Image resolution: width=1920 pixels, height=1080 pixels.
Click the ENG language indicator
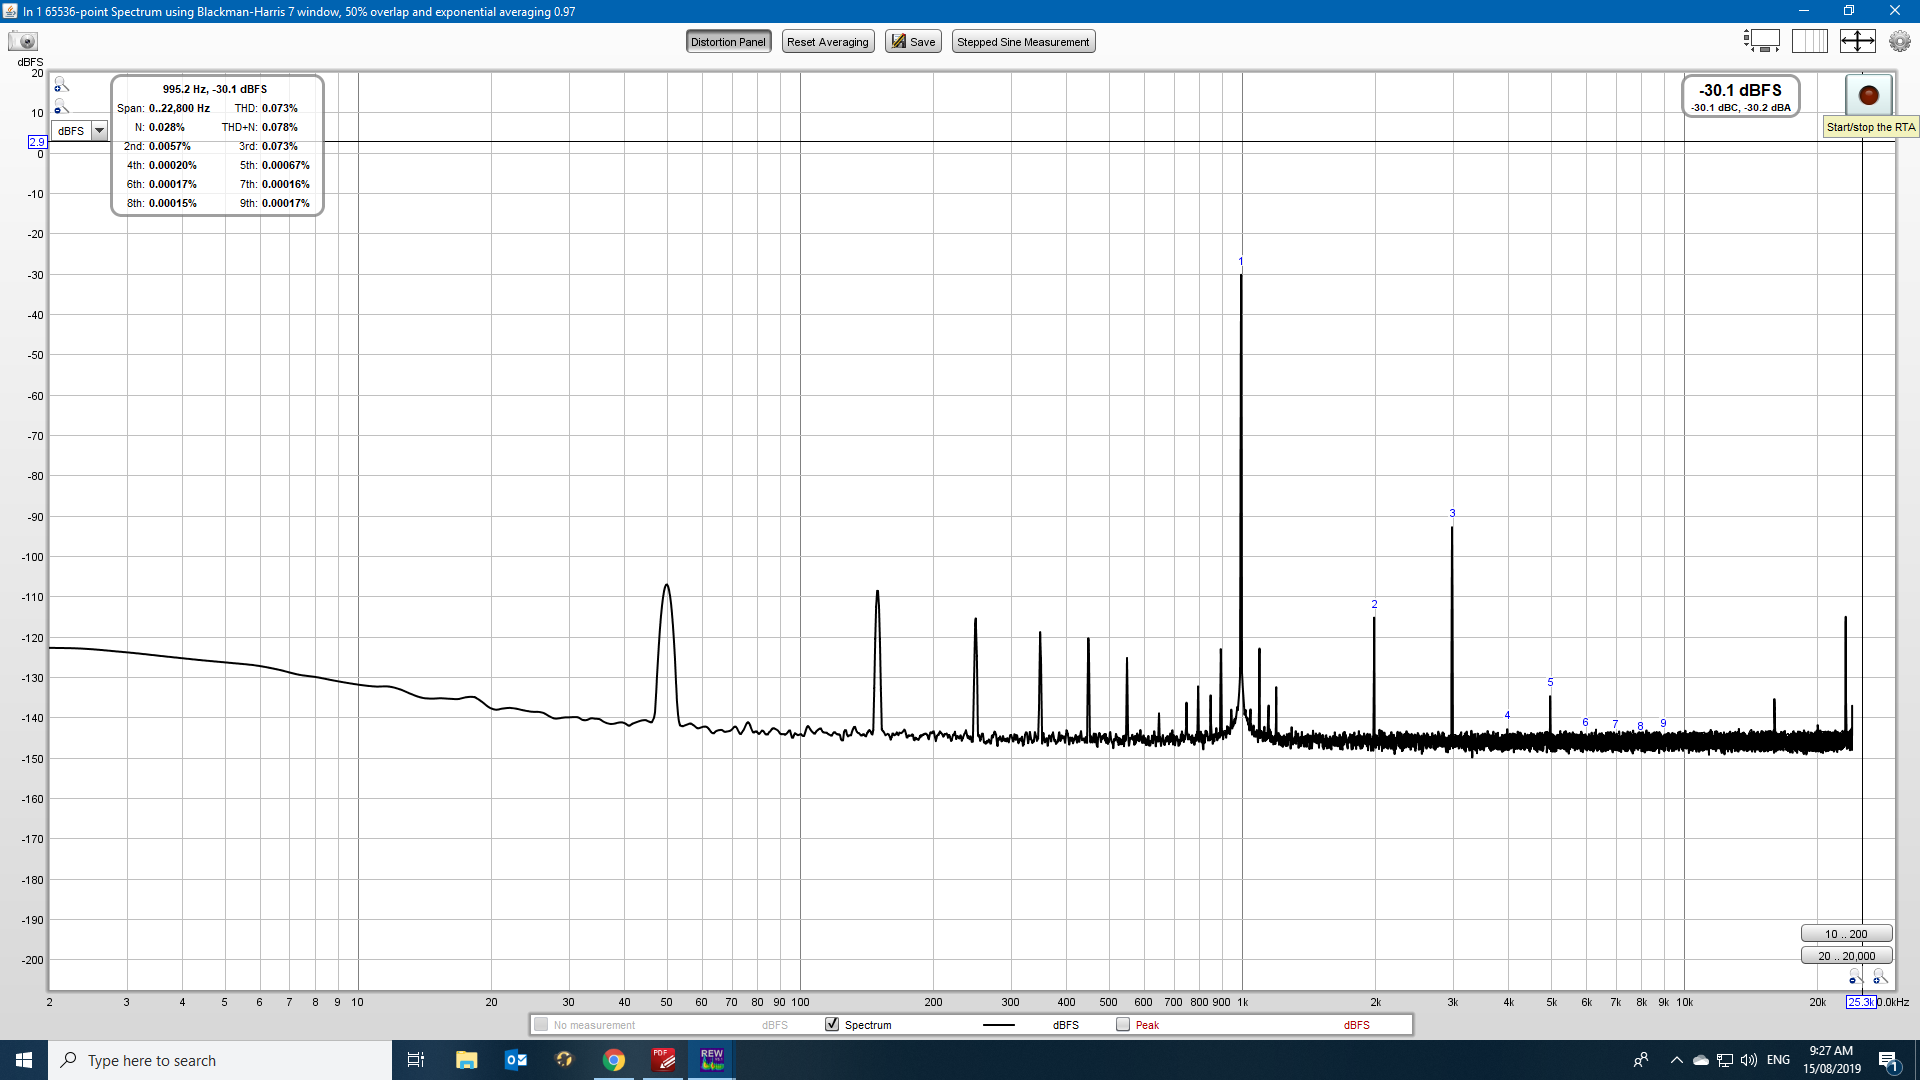[1778, 1060]
